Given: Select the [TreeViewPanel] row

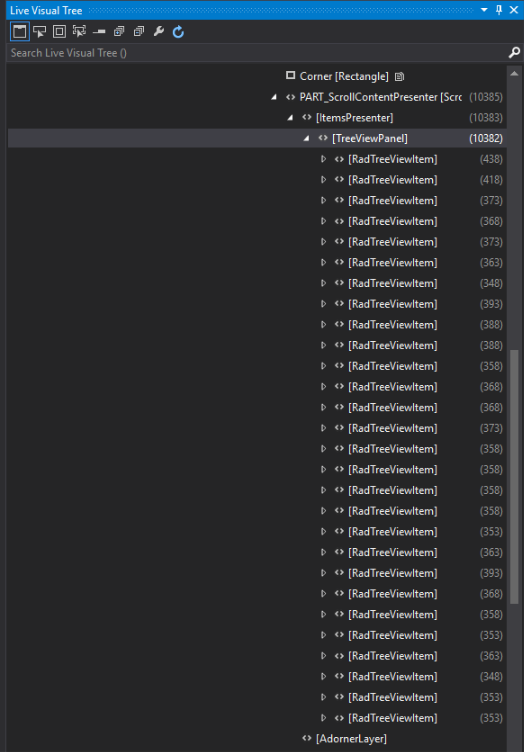Looking at the screenshot, I should (x=256, y=138).
